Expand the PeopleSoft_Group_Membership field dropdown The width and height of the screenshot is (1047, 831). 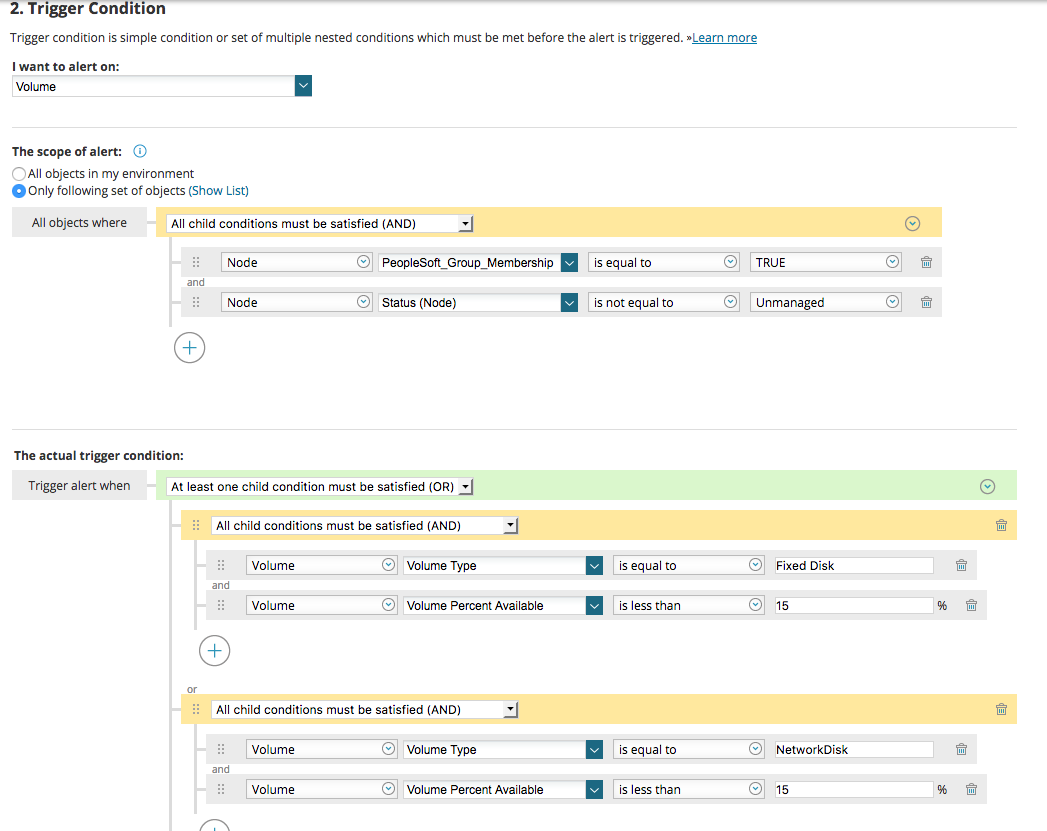click(569, 262)
